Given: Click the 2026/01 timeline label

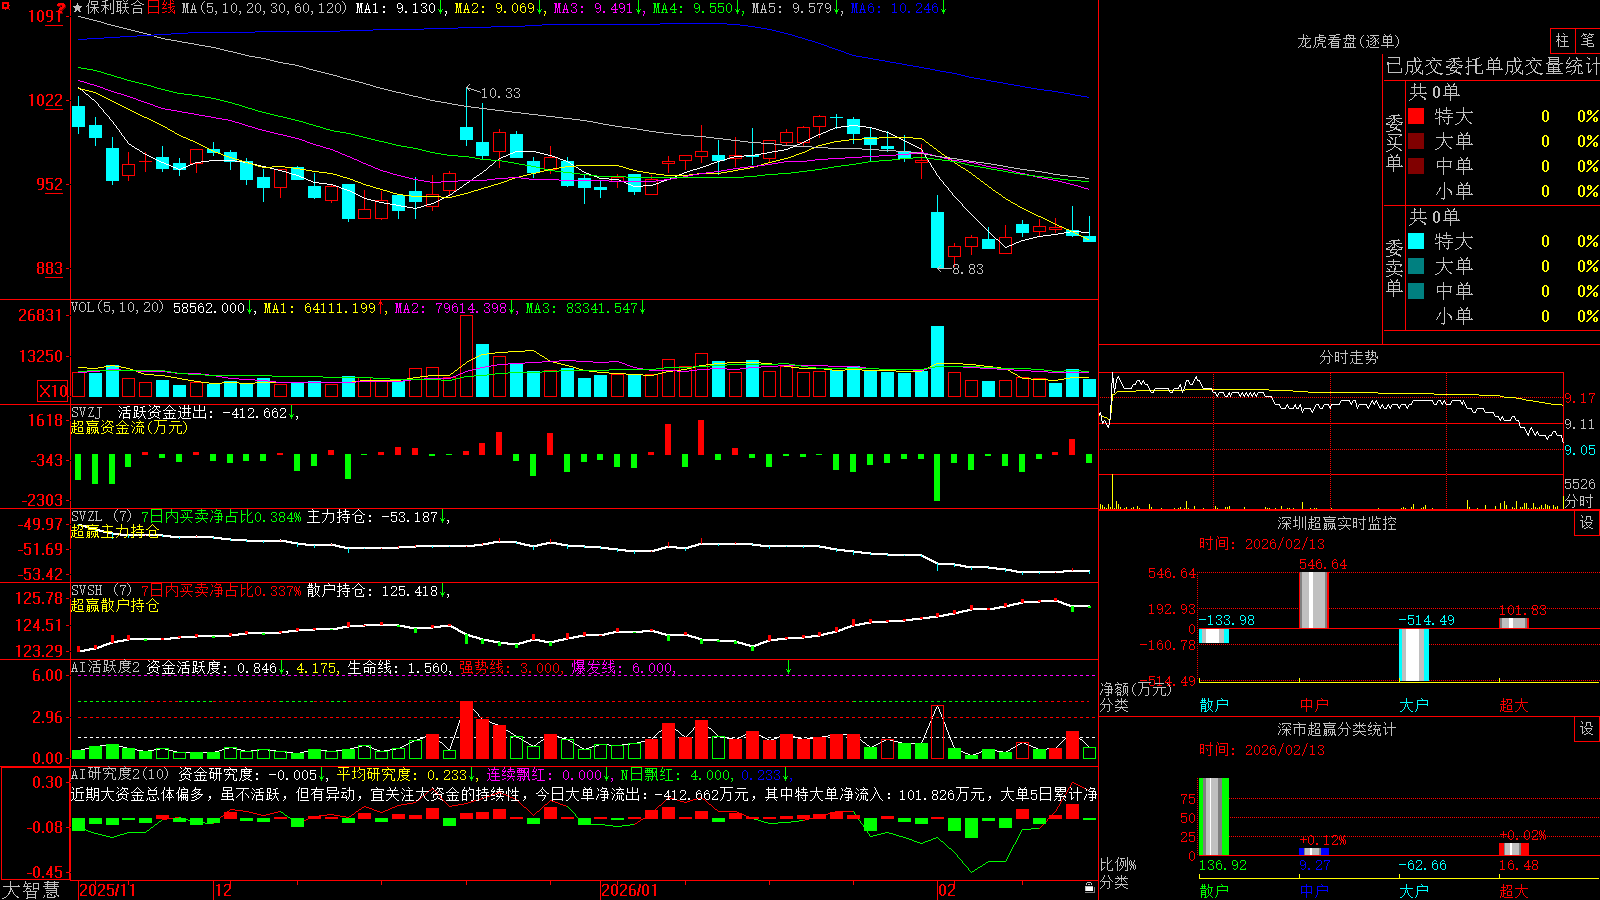Looking at the screenshot, I should click(x=629, y=890).
